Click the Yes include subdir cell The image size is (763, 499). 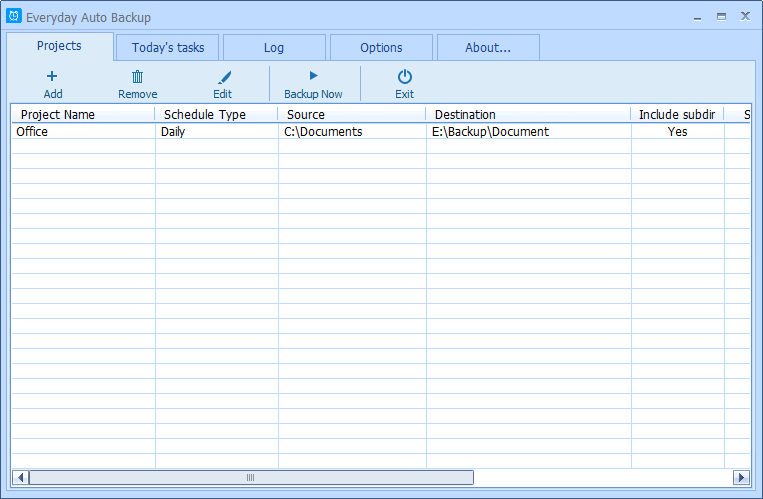pos(678,131)
